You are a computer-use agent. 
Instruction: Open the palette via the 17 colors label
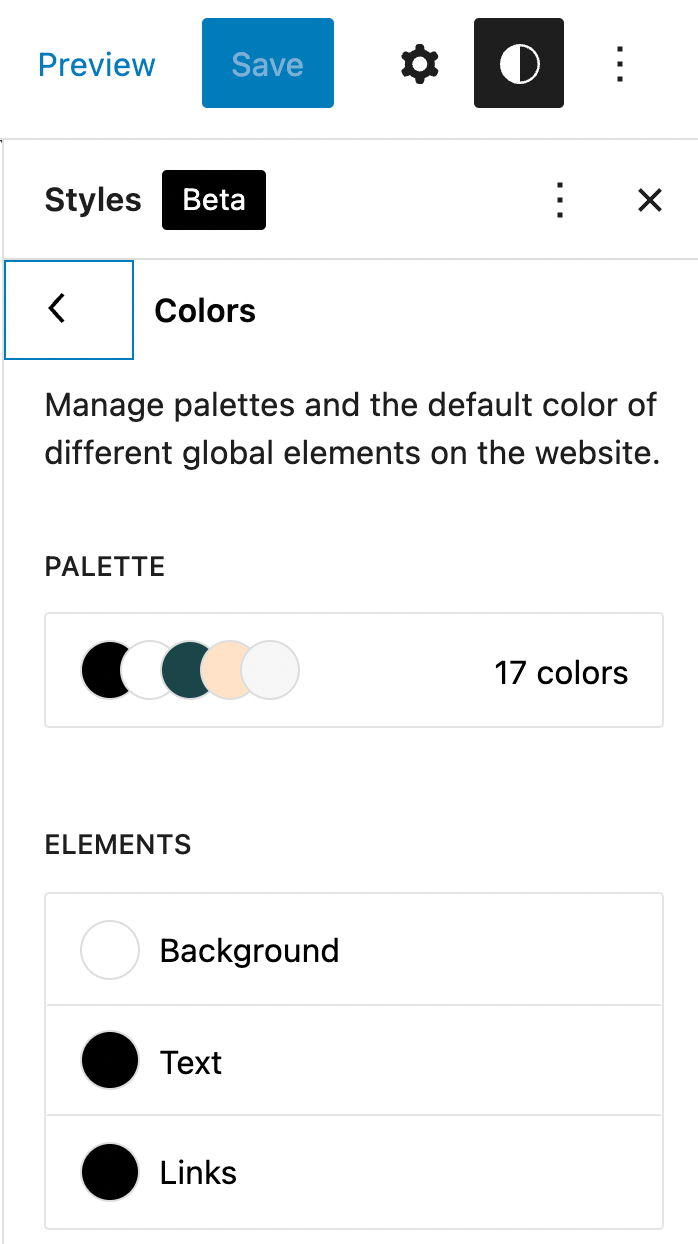[561, 673]
